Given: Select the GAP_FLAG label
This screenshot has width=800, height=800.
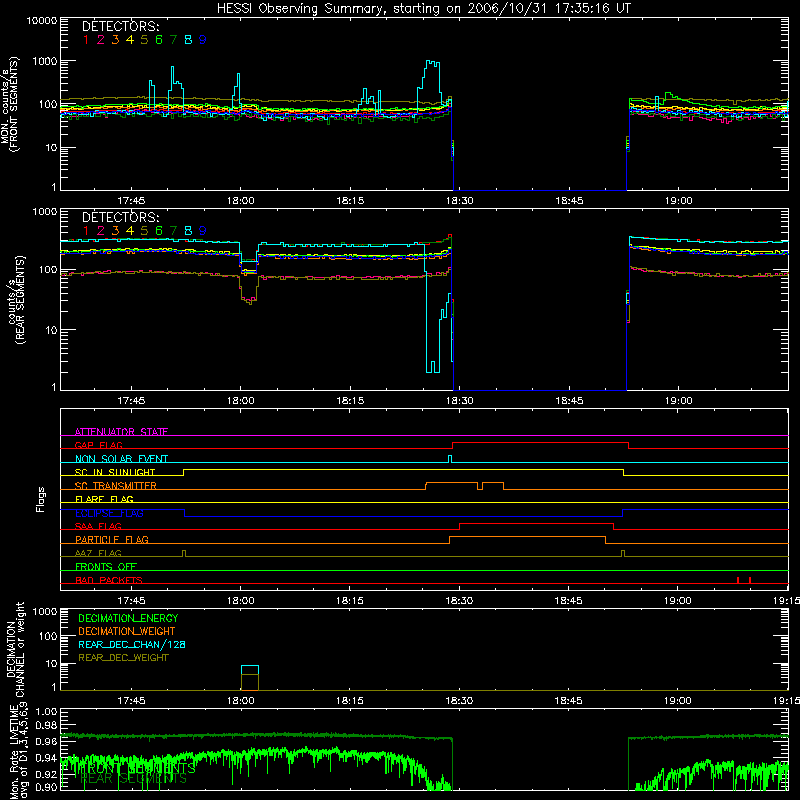Looking at the screenshot, I should [x=98, y=445].
